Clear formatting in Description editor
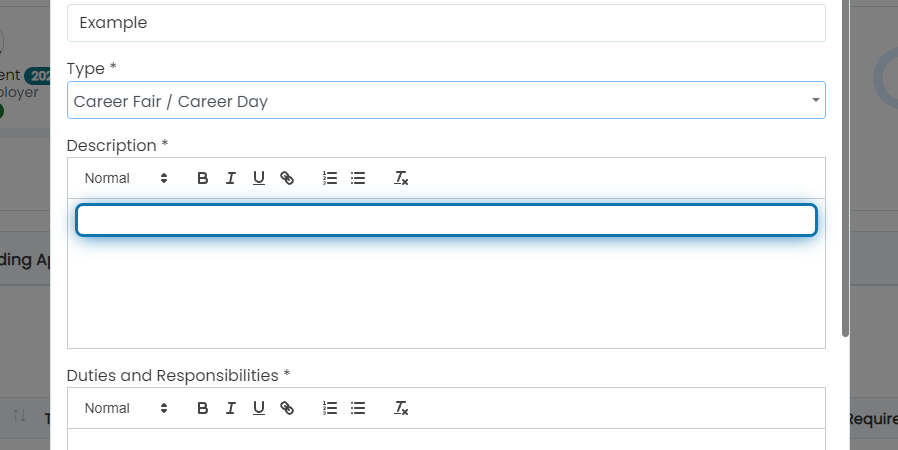 click(401, 178)
